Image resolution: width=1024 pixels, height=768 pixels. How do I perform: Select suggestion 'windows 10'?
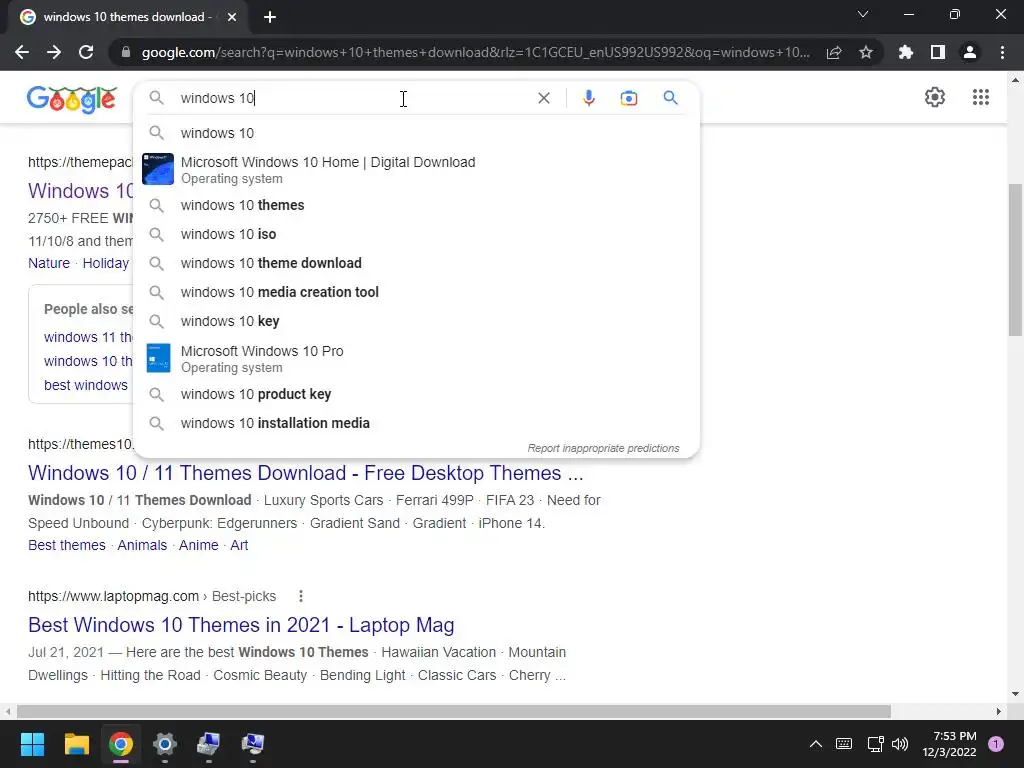pyautogui.click(x=416, y=133)
